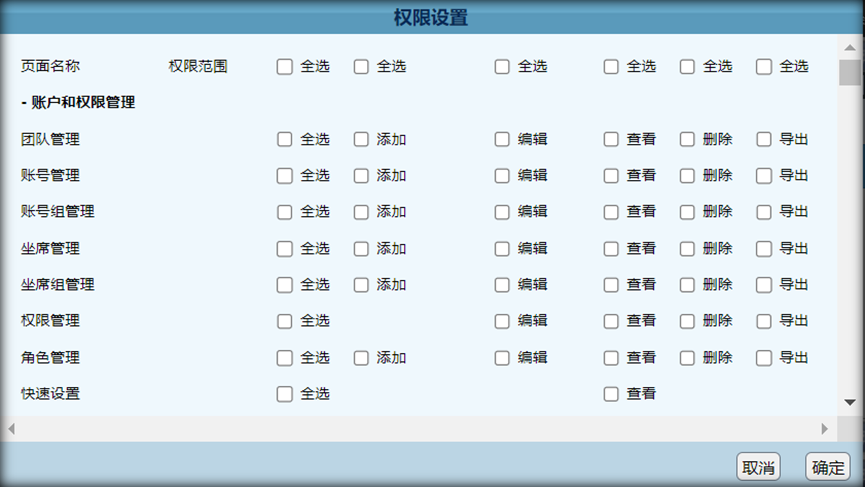This screenshot has height=487, width=865.
Task: Click the vertical scrollbar up arrow
Action: pyautogui.click(x=850, y=47)
